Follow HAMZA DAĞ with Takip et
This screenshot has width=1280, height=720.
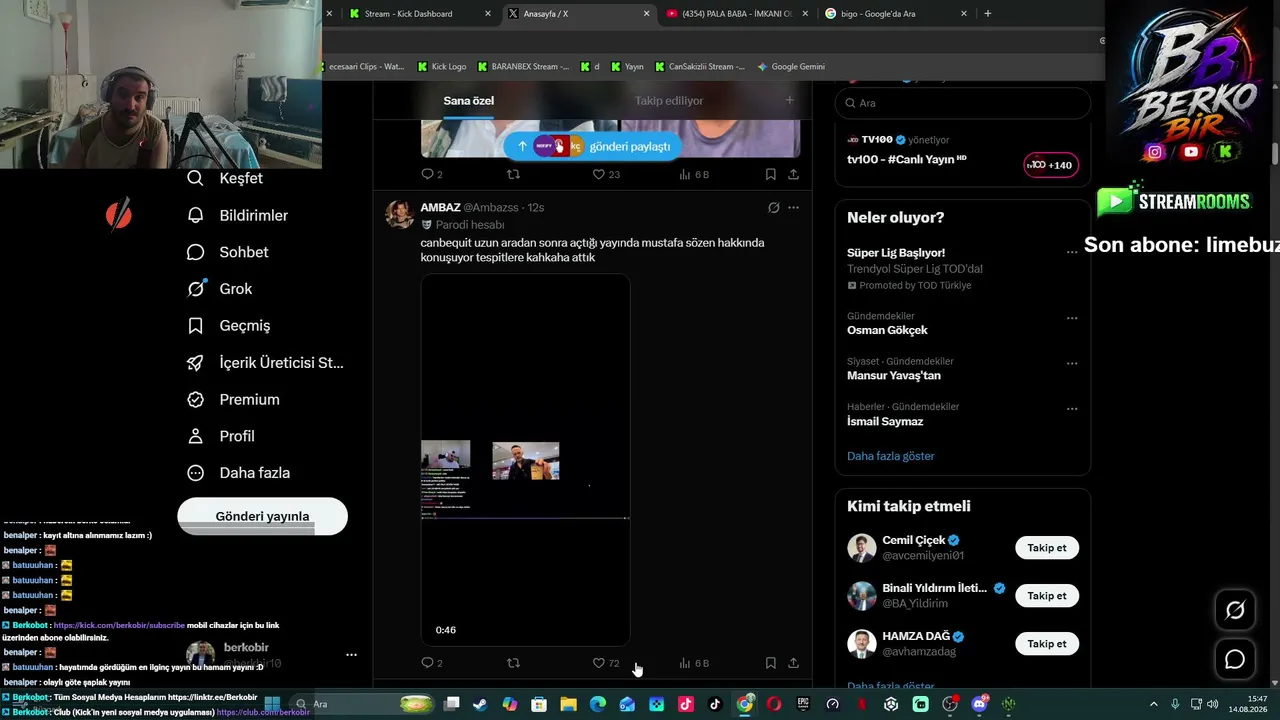tap(1047, 644)
